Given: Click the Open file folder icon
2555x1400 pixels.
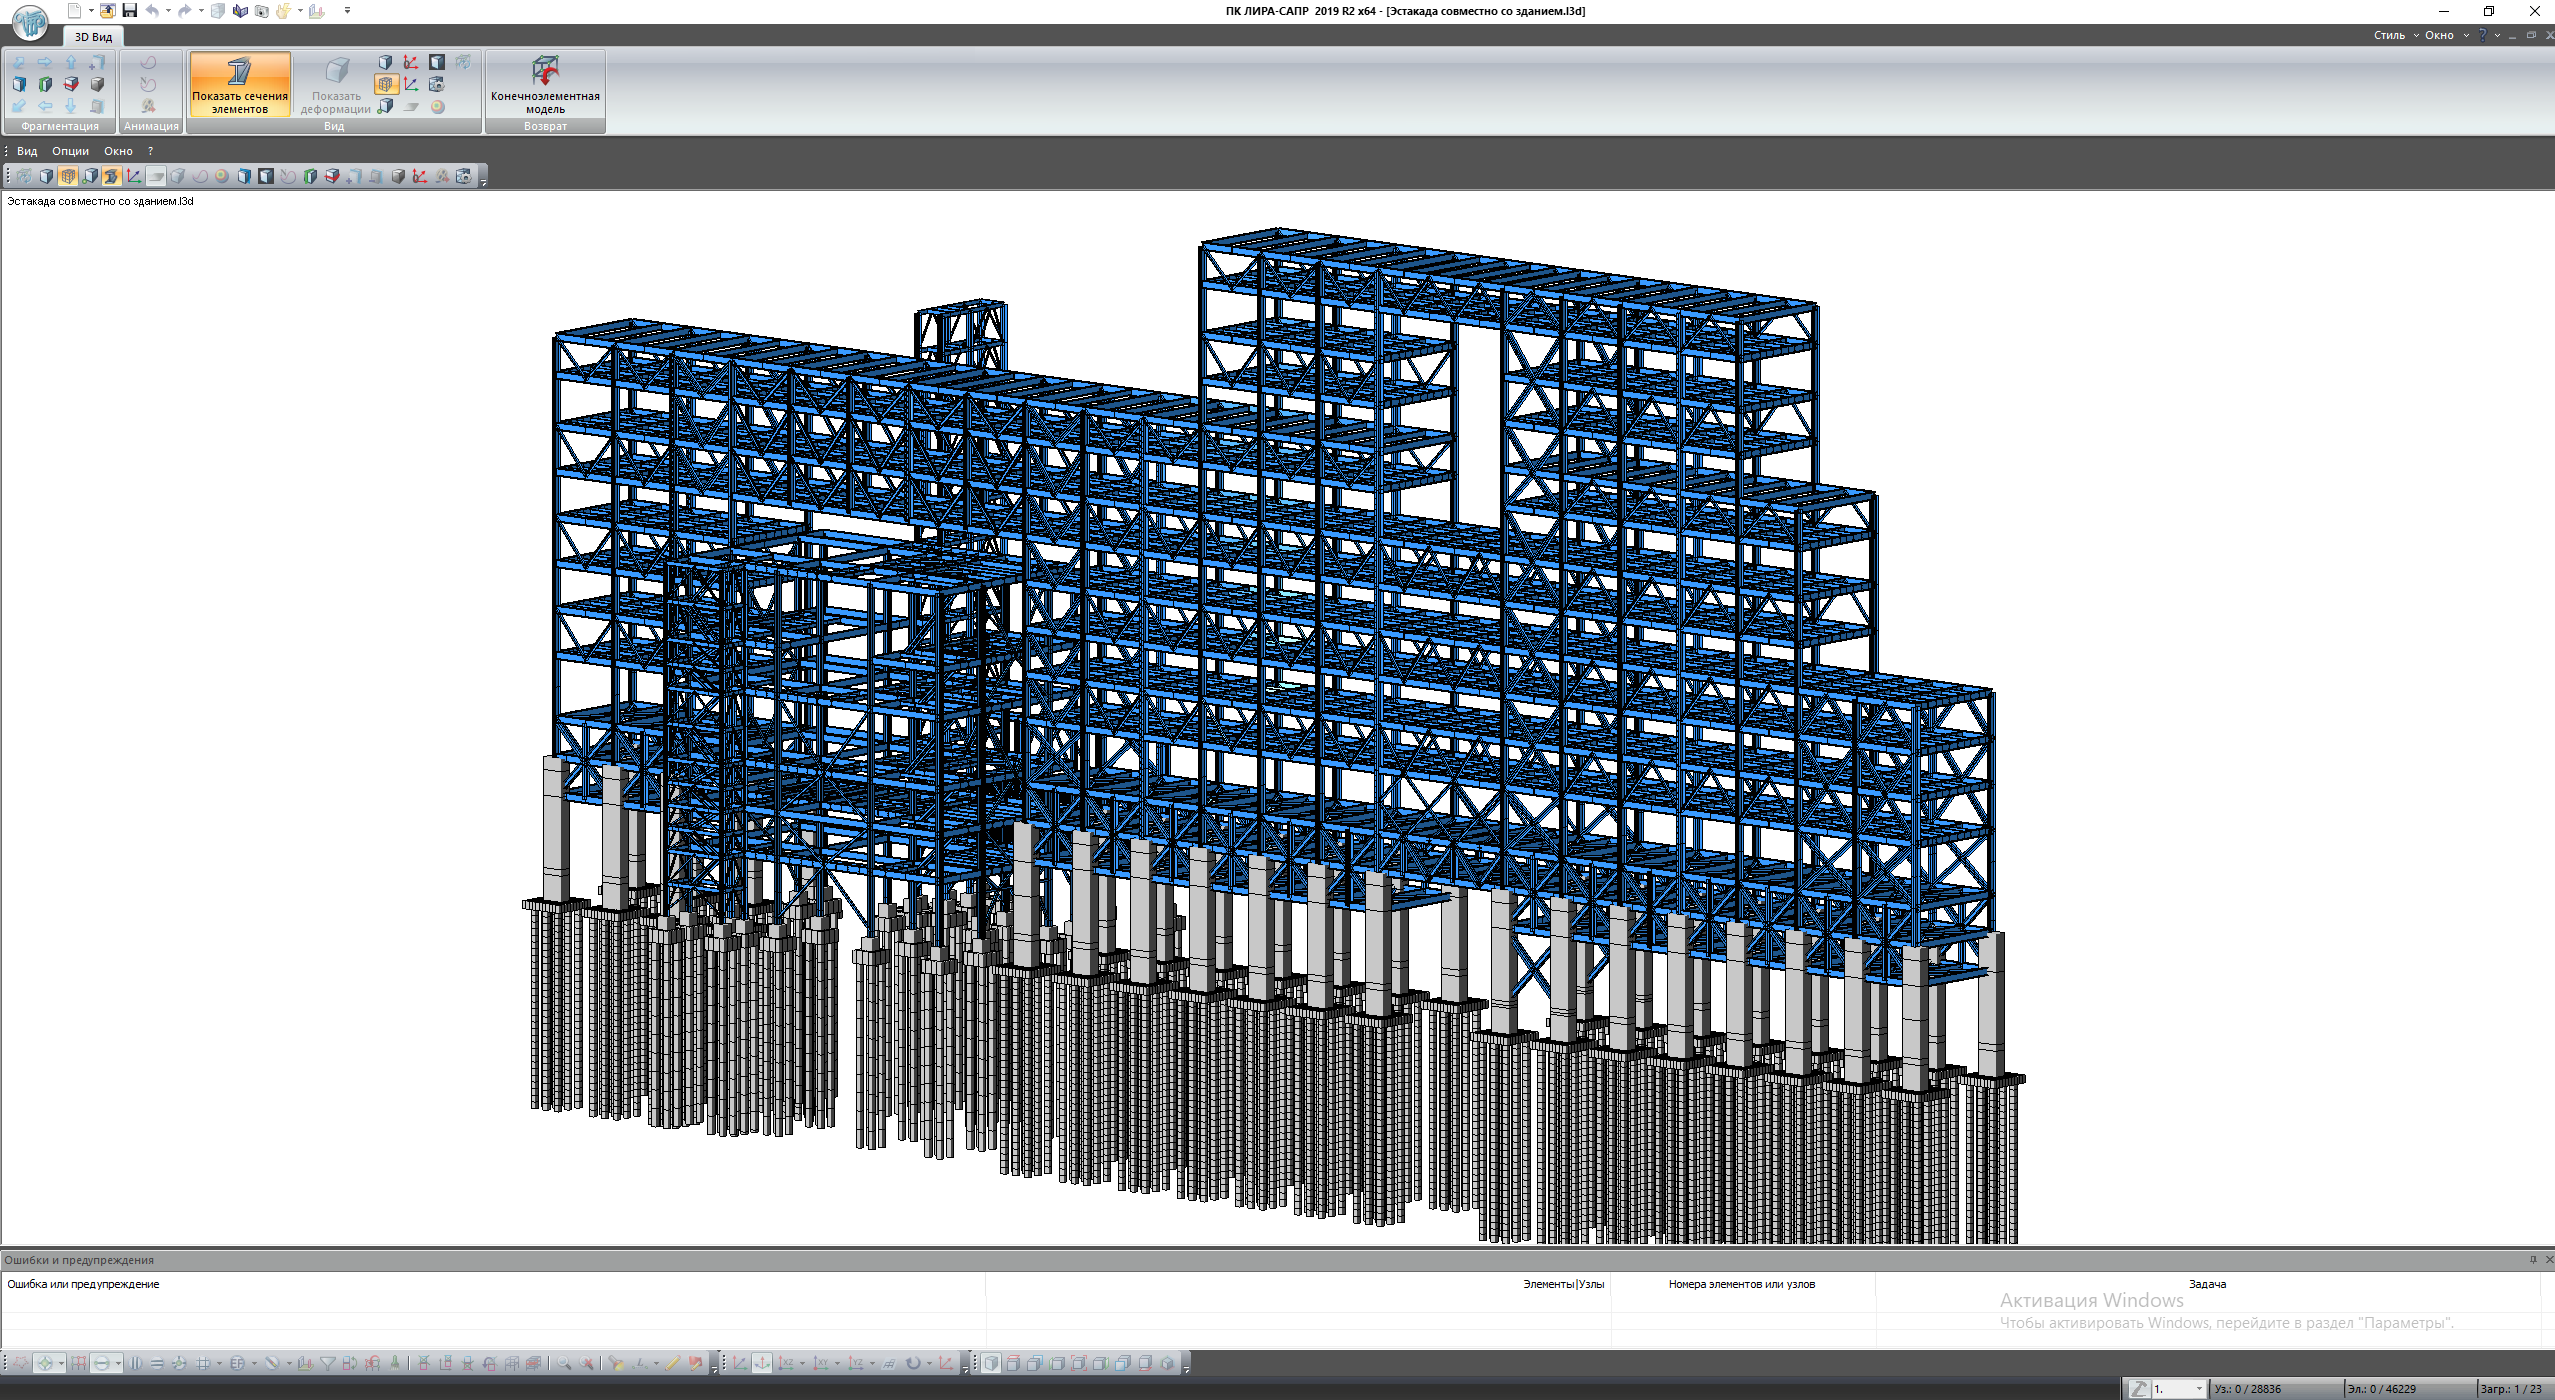Looking at the screenshot, I should (107, 11).
